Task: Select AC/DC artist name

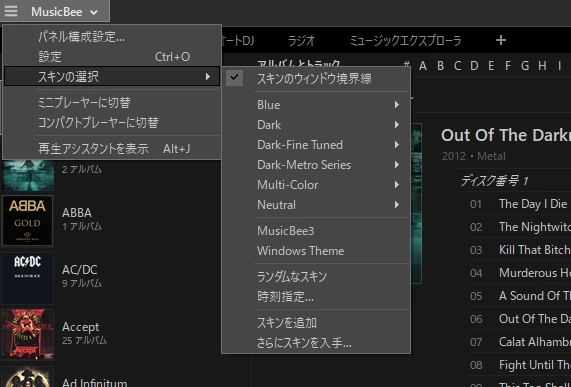Action: (x=80, y=270)
